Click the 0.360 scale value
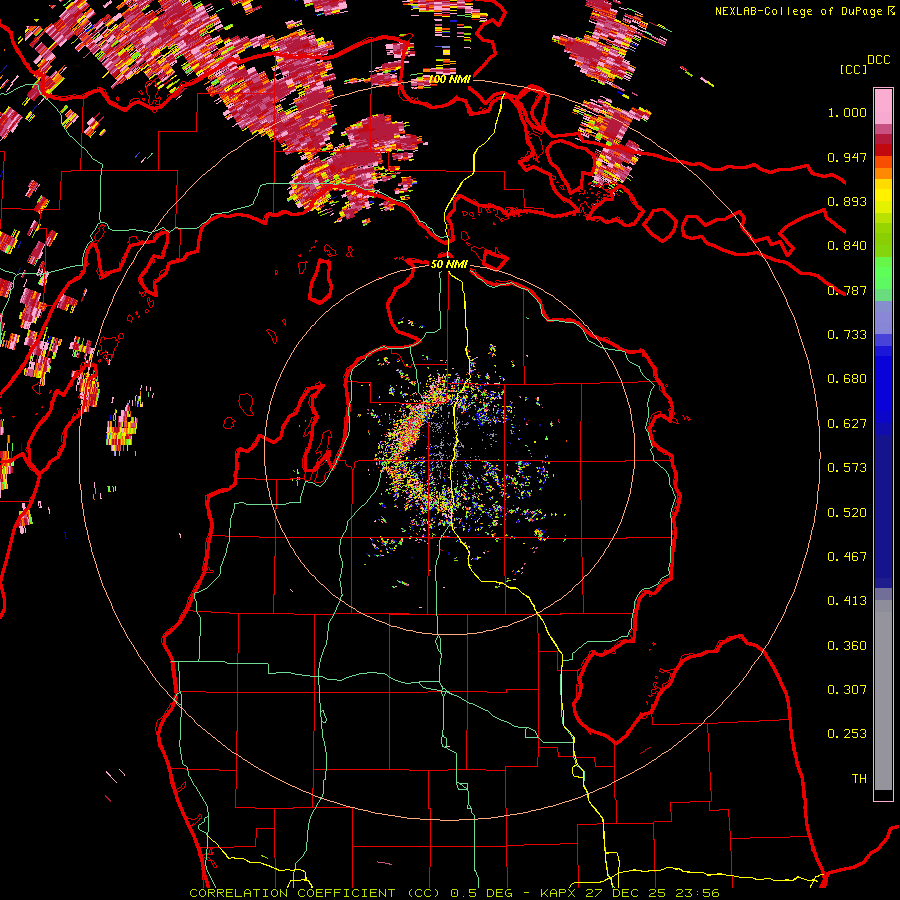This screenshot has width=900, height=900. pyautogui.click(x=847, y=646)
